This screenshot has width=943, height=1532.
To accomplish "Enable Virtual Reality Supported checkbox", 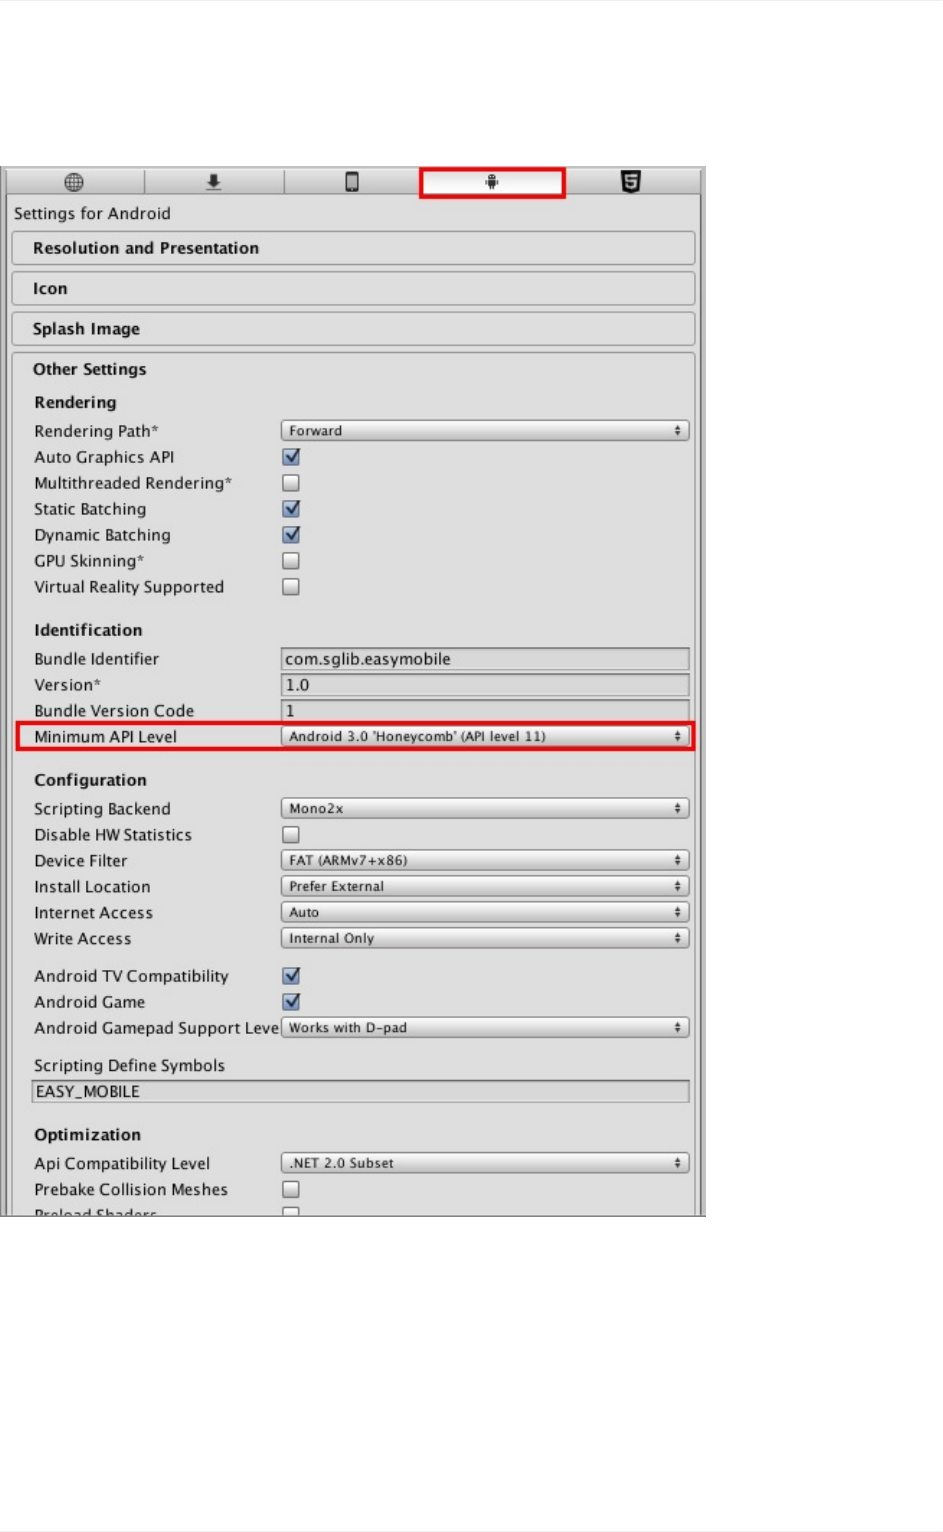I will pyautogui.click(x=291, y=587).
